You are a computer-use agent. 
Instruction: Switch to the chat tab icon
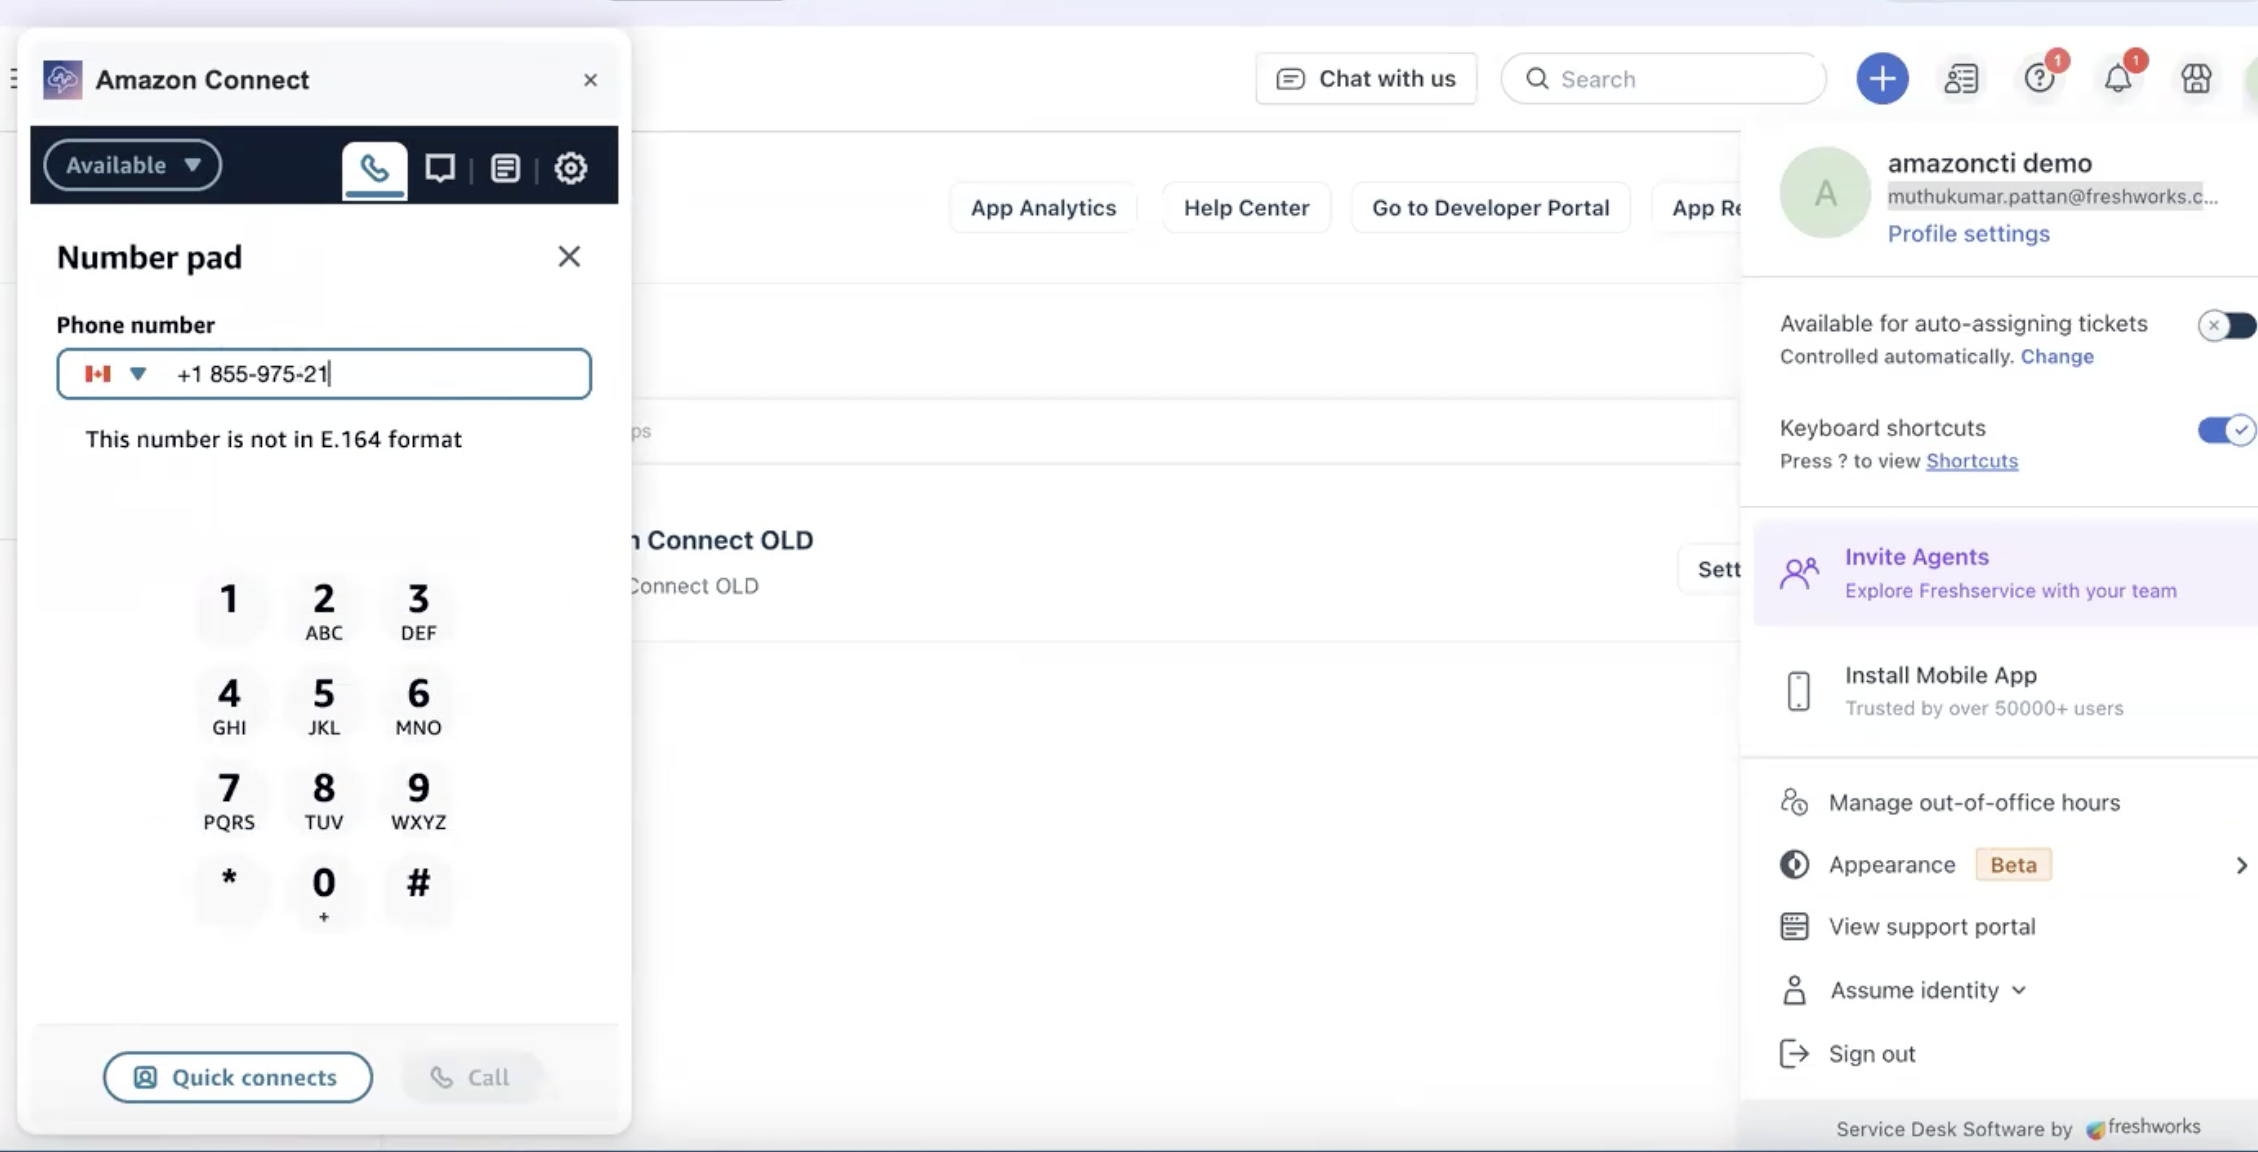[x=440, y=168]
